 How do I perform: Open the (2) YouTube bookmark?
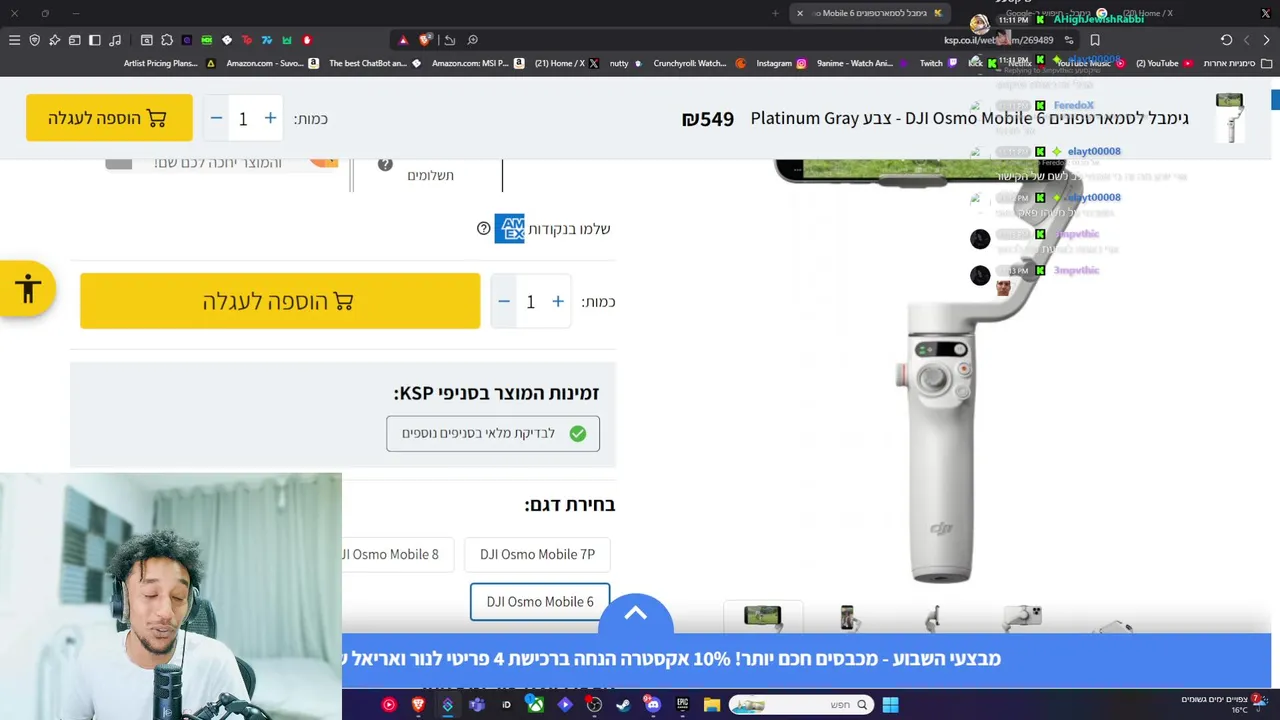coord(1164,63)
